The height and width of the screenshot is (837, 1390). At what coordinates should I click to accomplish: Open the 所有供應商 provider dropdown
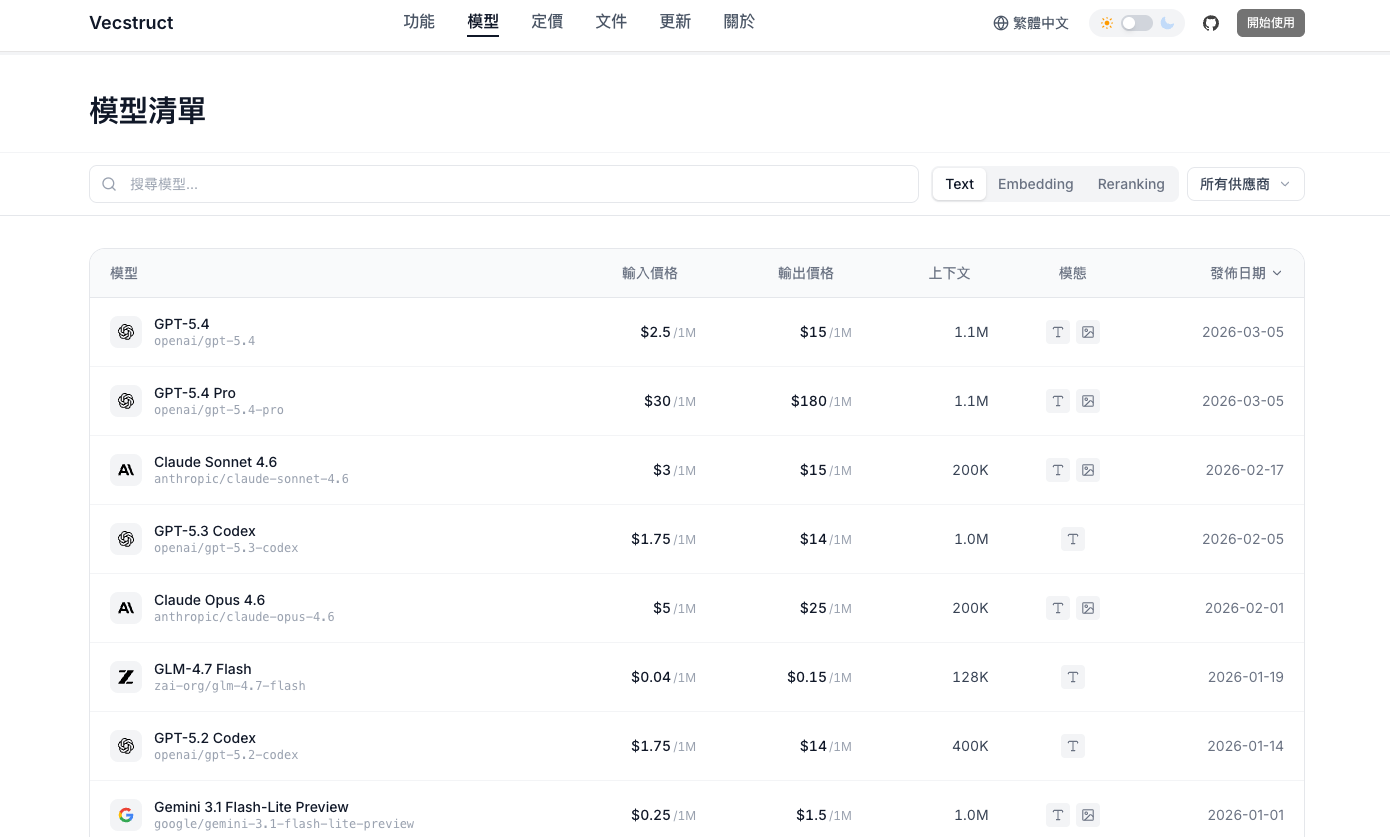1246,184
